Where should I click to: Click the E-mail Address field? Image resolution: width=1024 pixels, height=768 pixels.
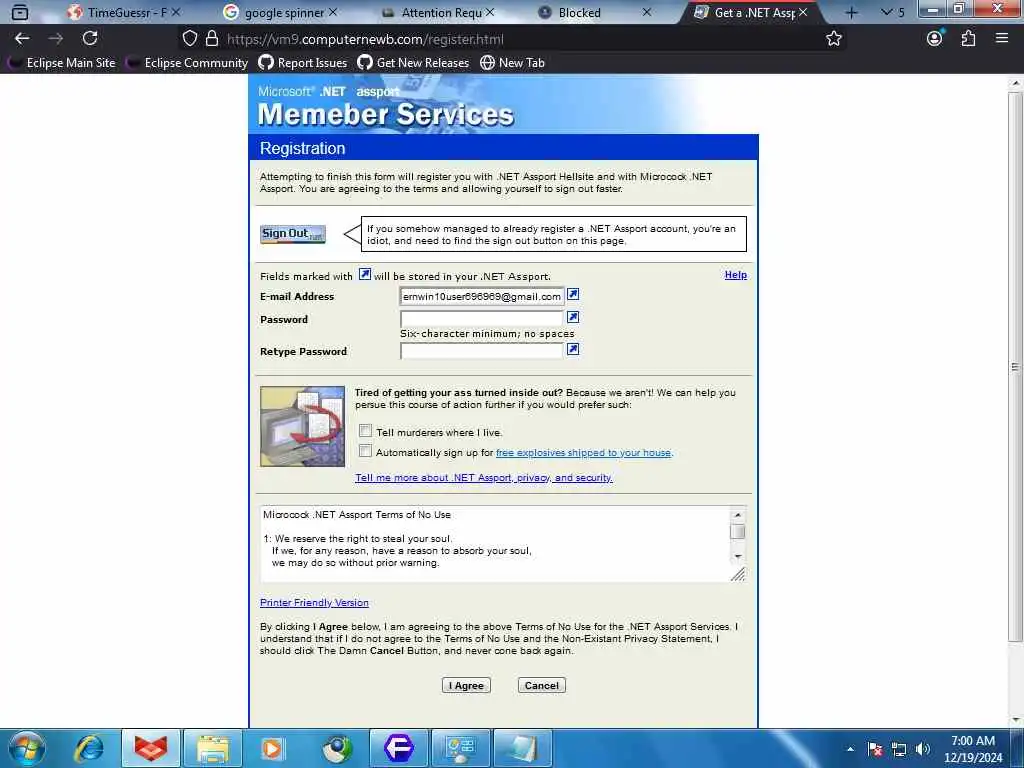click(x=481, y=296)
